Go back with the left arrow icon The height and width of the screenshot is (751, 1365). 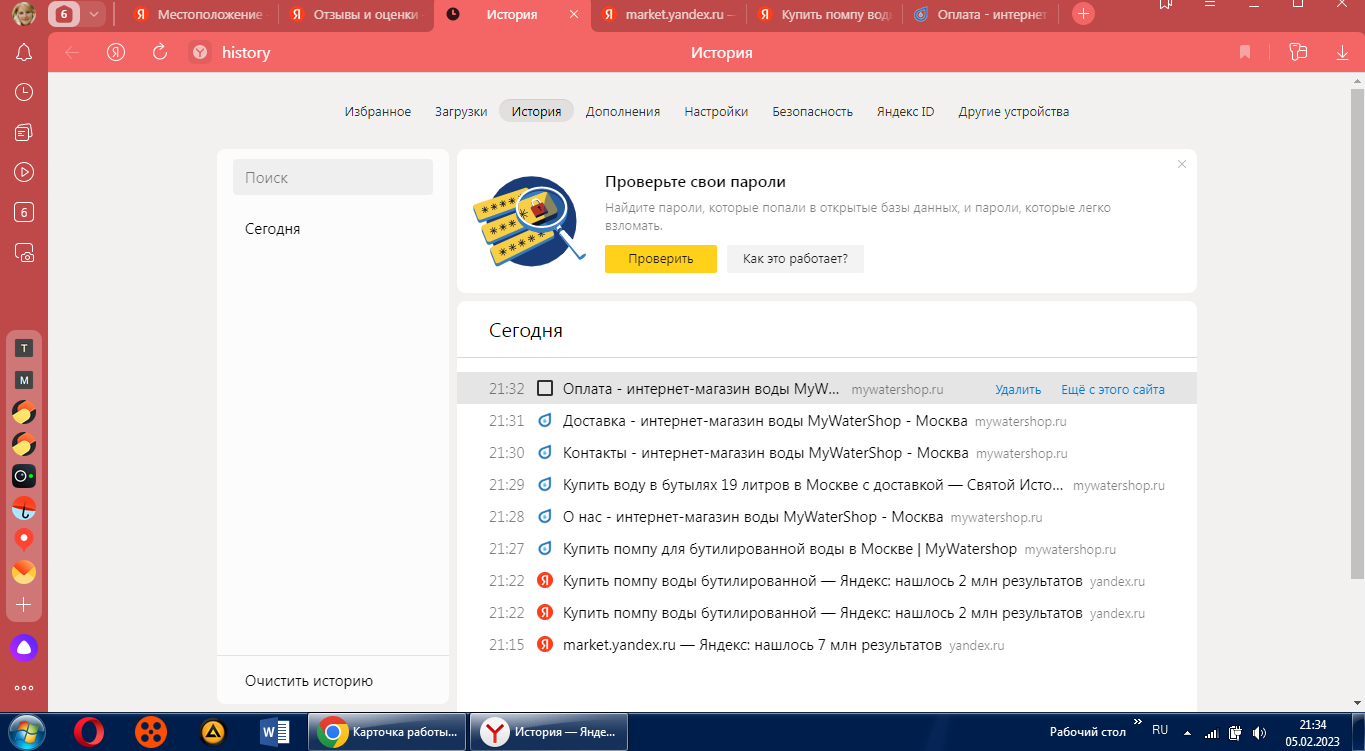coord(72,52)
